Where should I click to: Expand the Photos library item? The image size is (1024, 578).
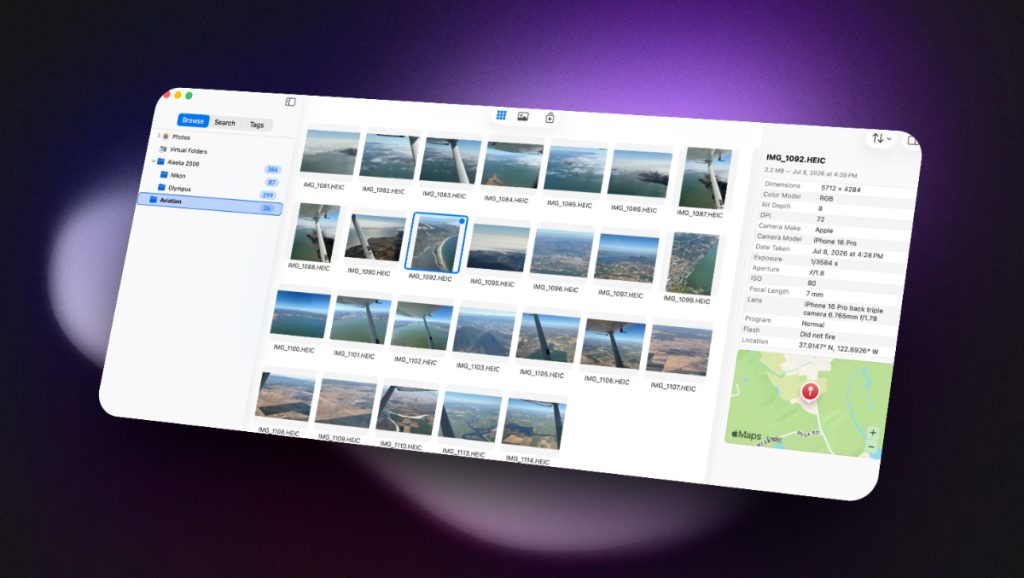[x=159, y=136]
